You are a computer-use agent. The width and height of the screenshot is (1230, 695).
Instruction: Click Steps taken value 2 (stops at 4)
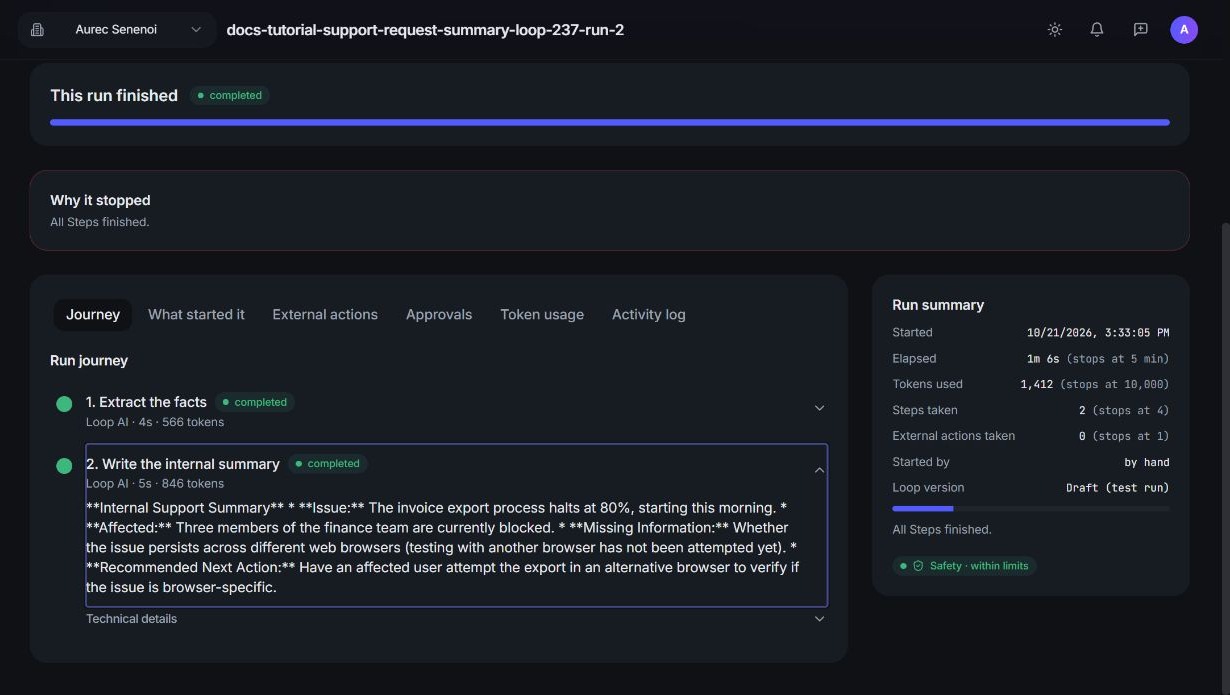tap(1124, 410)
